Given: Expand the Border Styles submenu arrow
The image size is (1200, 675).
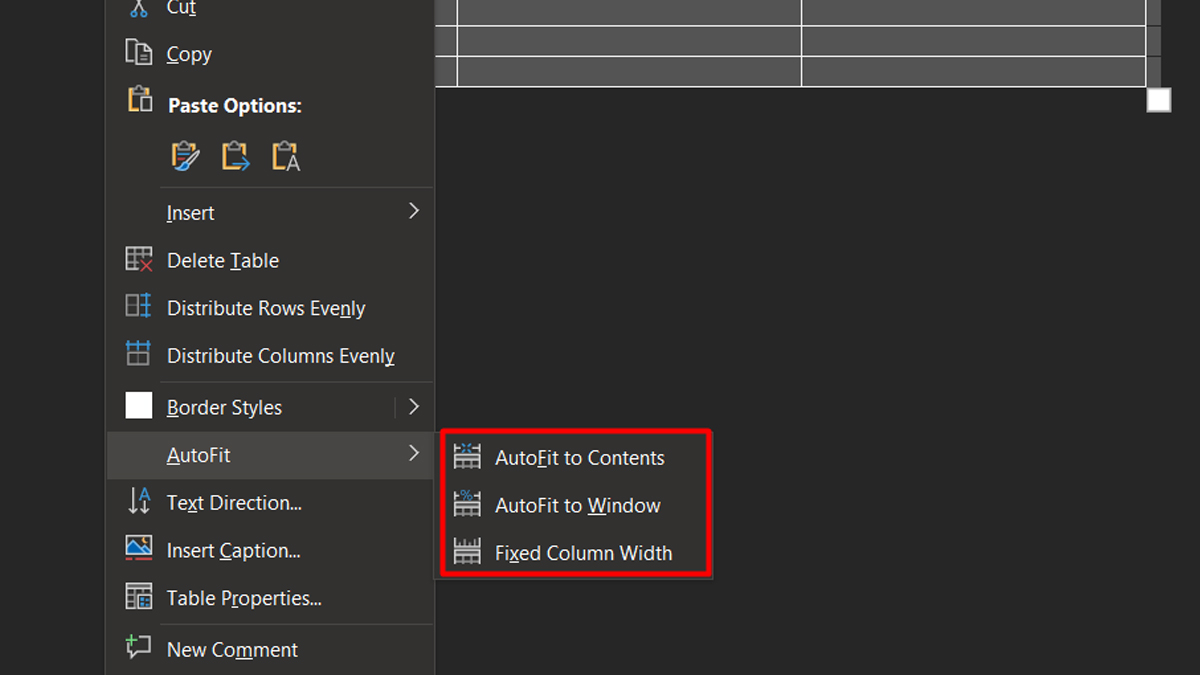Looking at the screenshot, I should tap(414, 406).
